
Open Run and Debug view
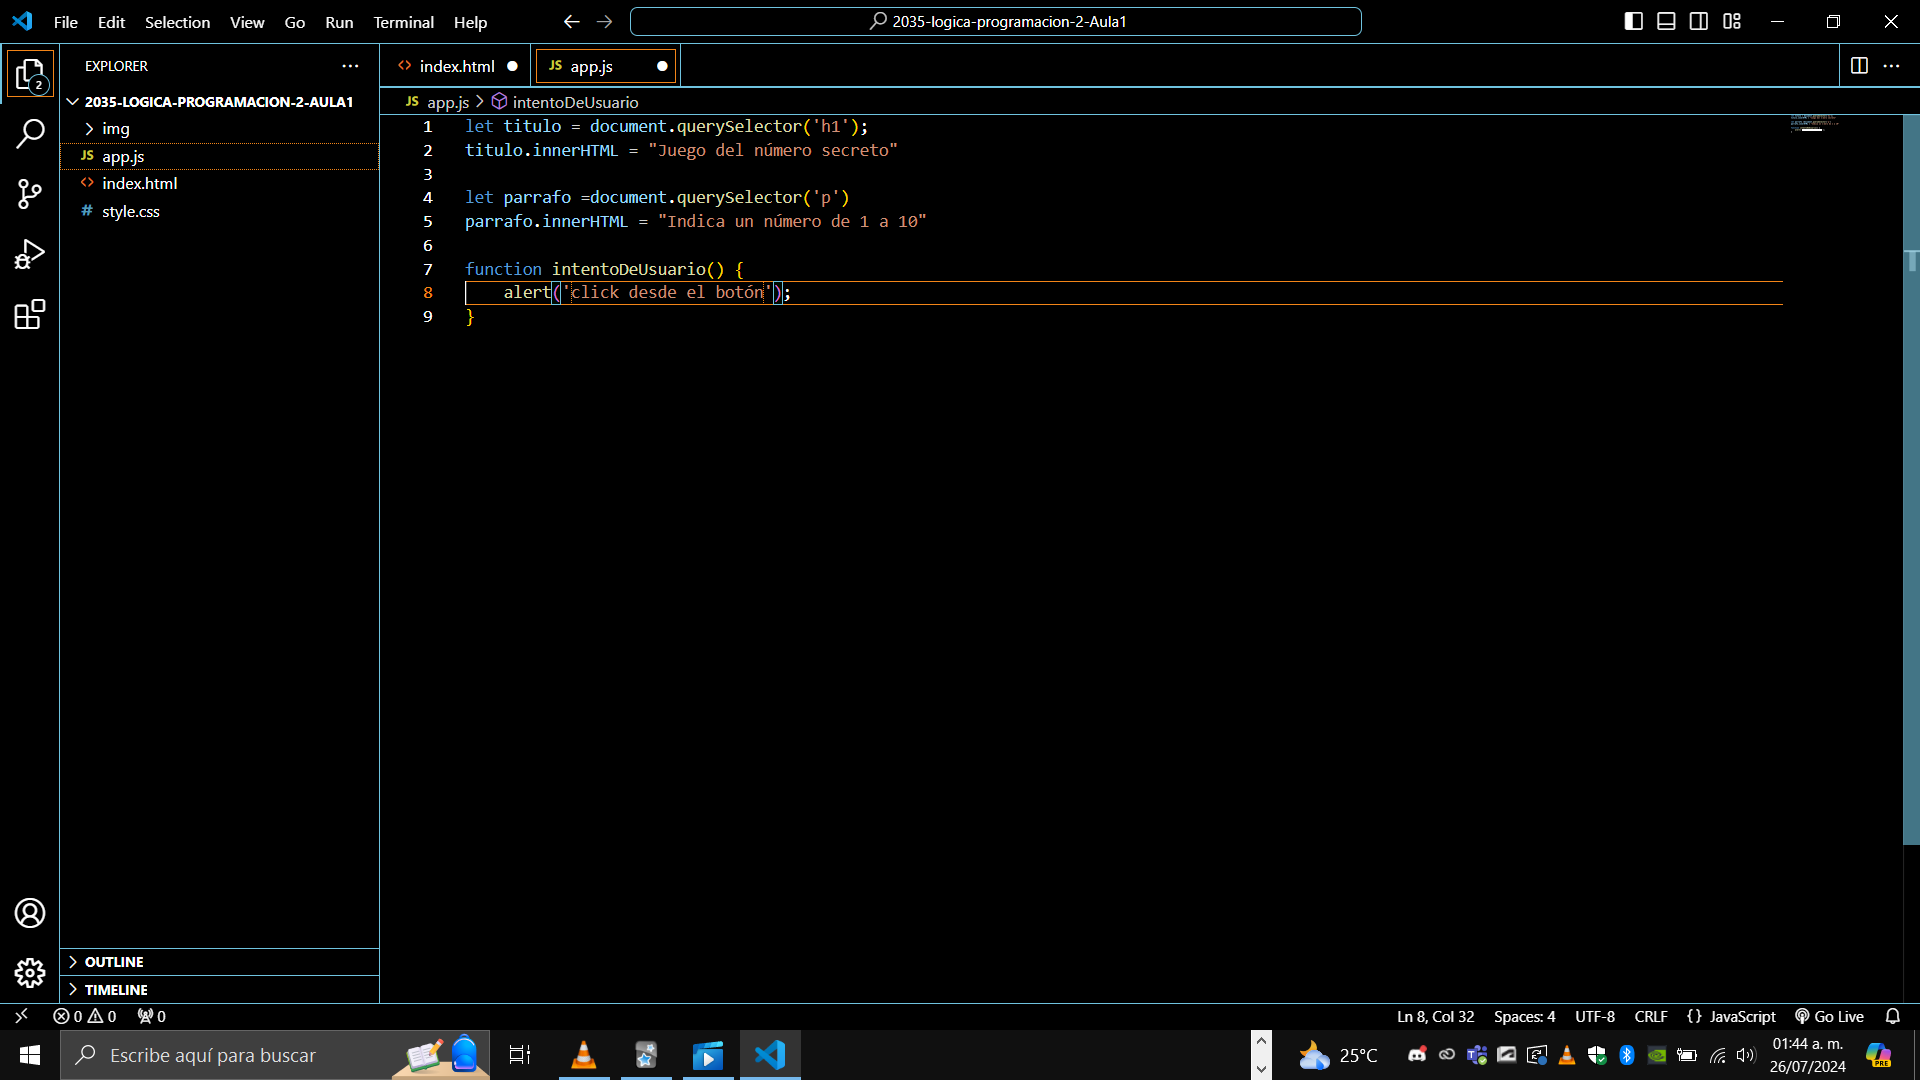pos(30,254)
